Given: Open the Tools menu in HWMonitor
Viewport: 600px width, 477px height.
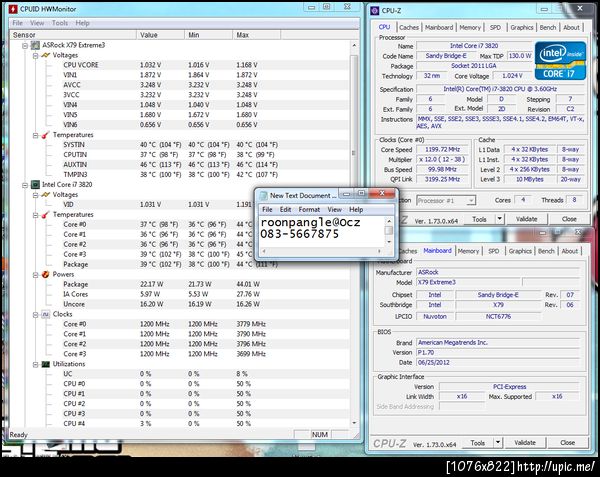Looking at the screenshot, I should (60, 22).
